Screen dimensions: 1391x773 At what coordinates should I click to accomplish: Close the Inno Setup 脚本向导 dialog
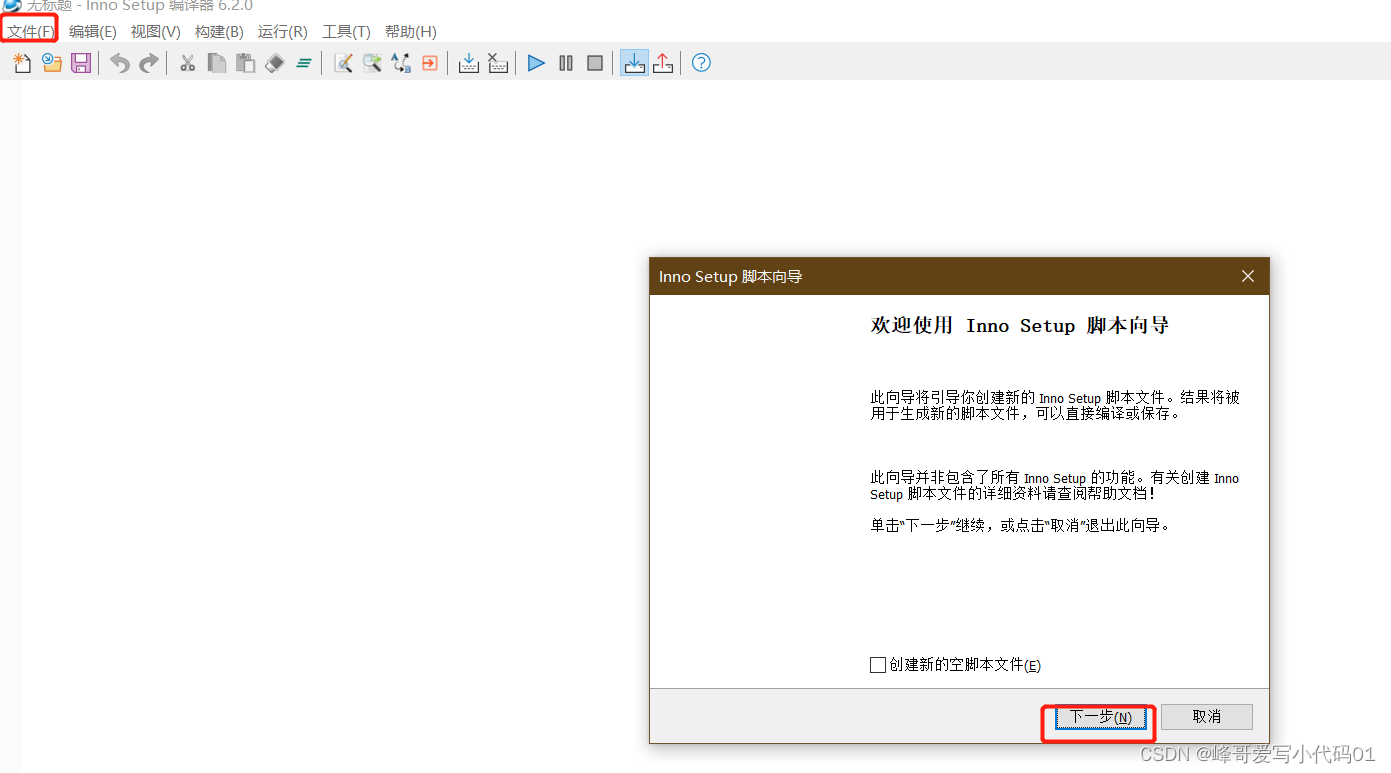click(1248, 276)
